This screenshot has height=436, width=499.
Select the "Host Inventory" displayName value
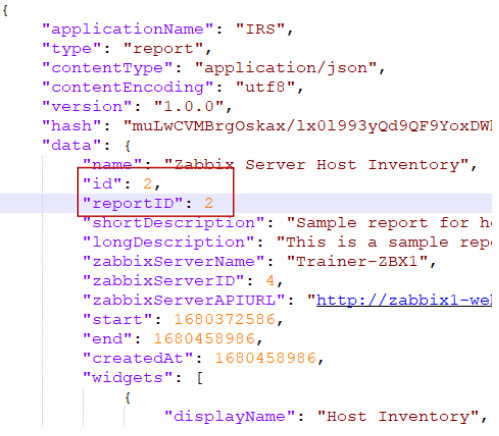pos(398,417)
